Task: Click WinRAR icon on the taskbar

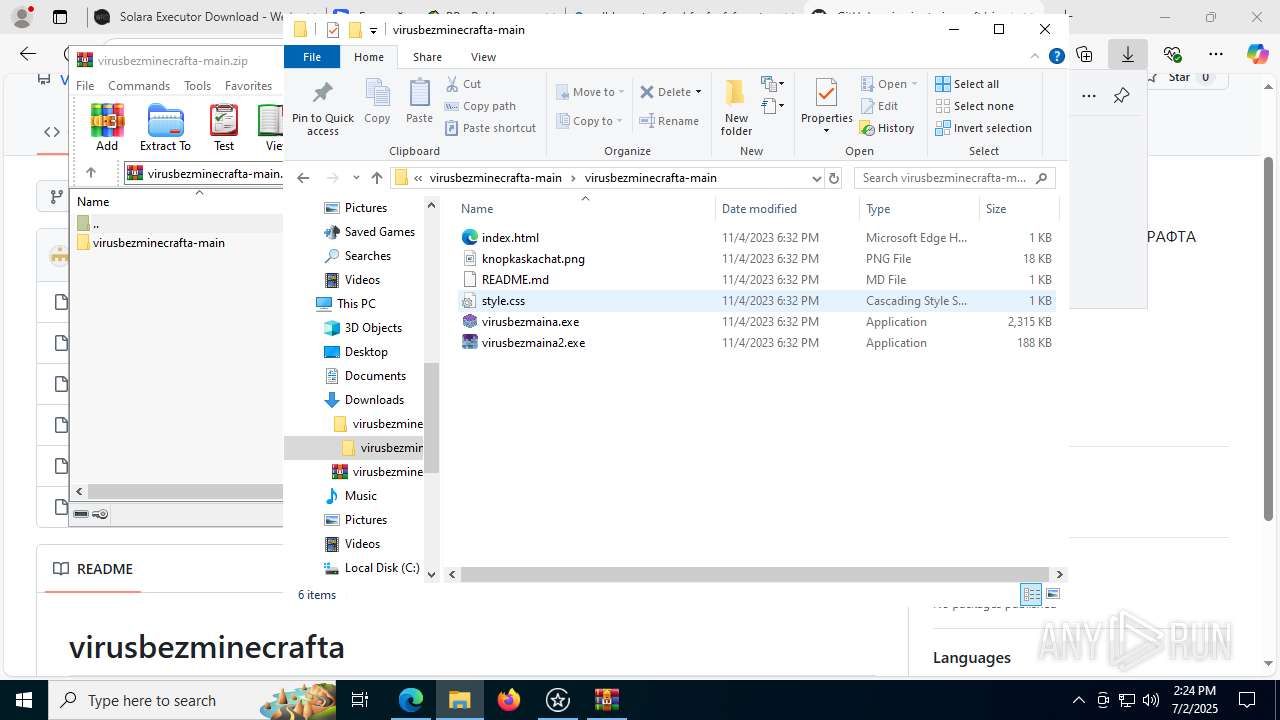Action: click(x=607, y=700)
